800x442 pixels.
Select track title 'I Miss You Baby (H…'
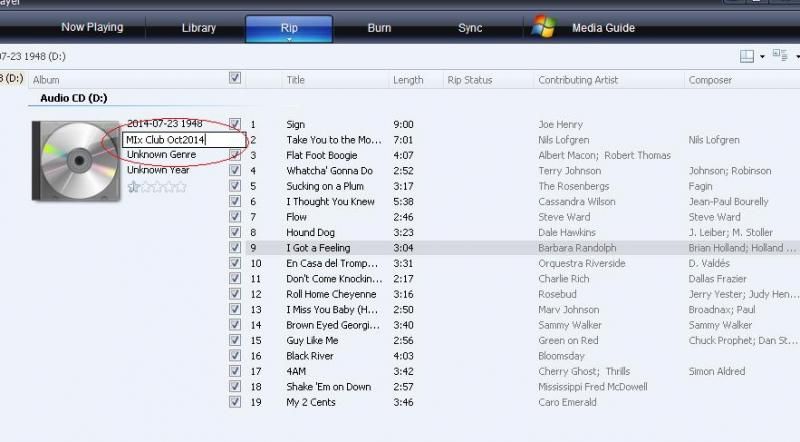(332, 309)
